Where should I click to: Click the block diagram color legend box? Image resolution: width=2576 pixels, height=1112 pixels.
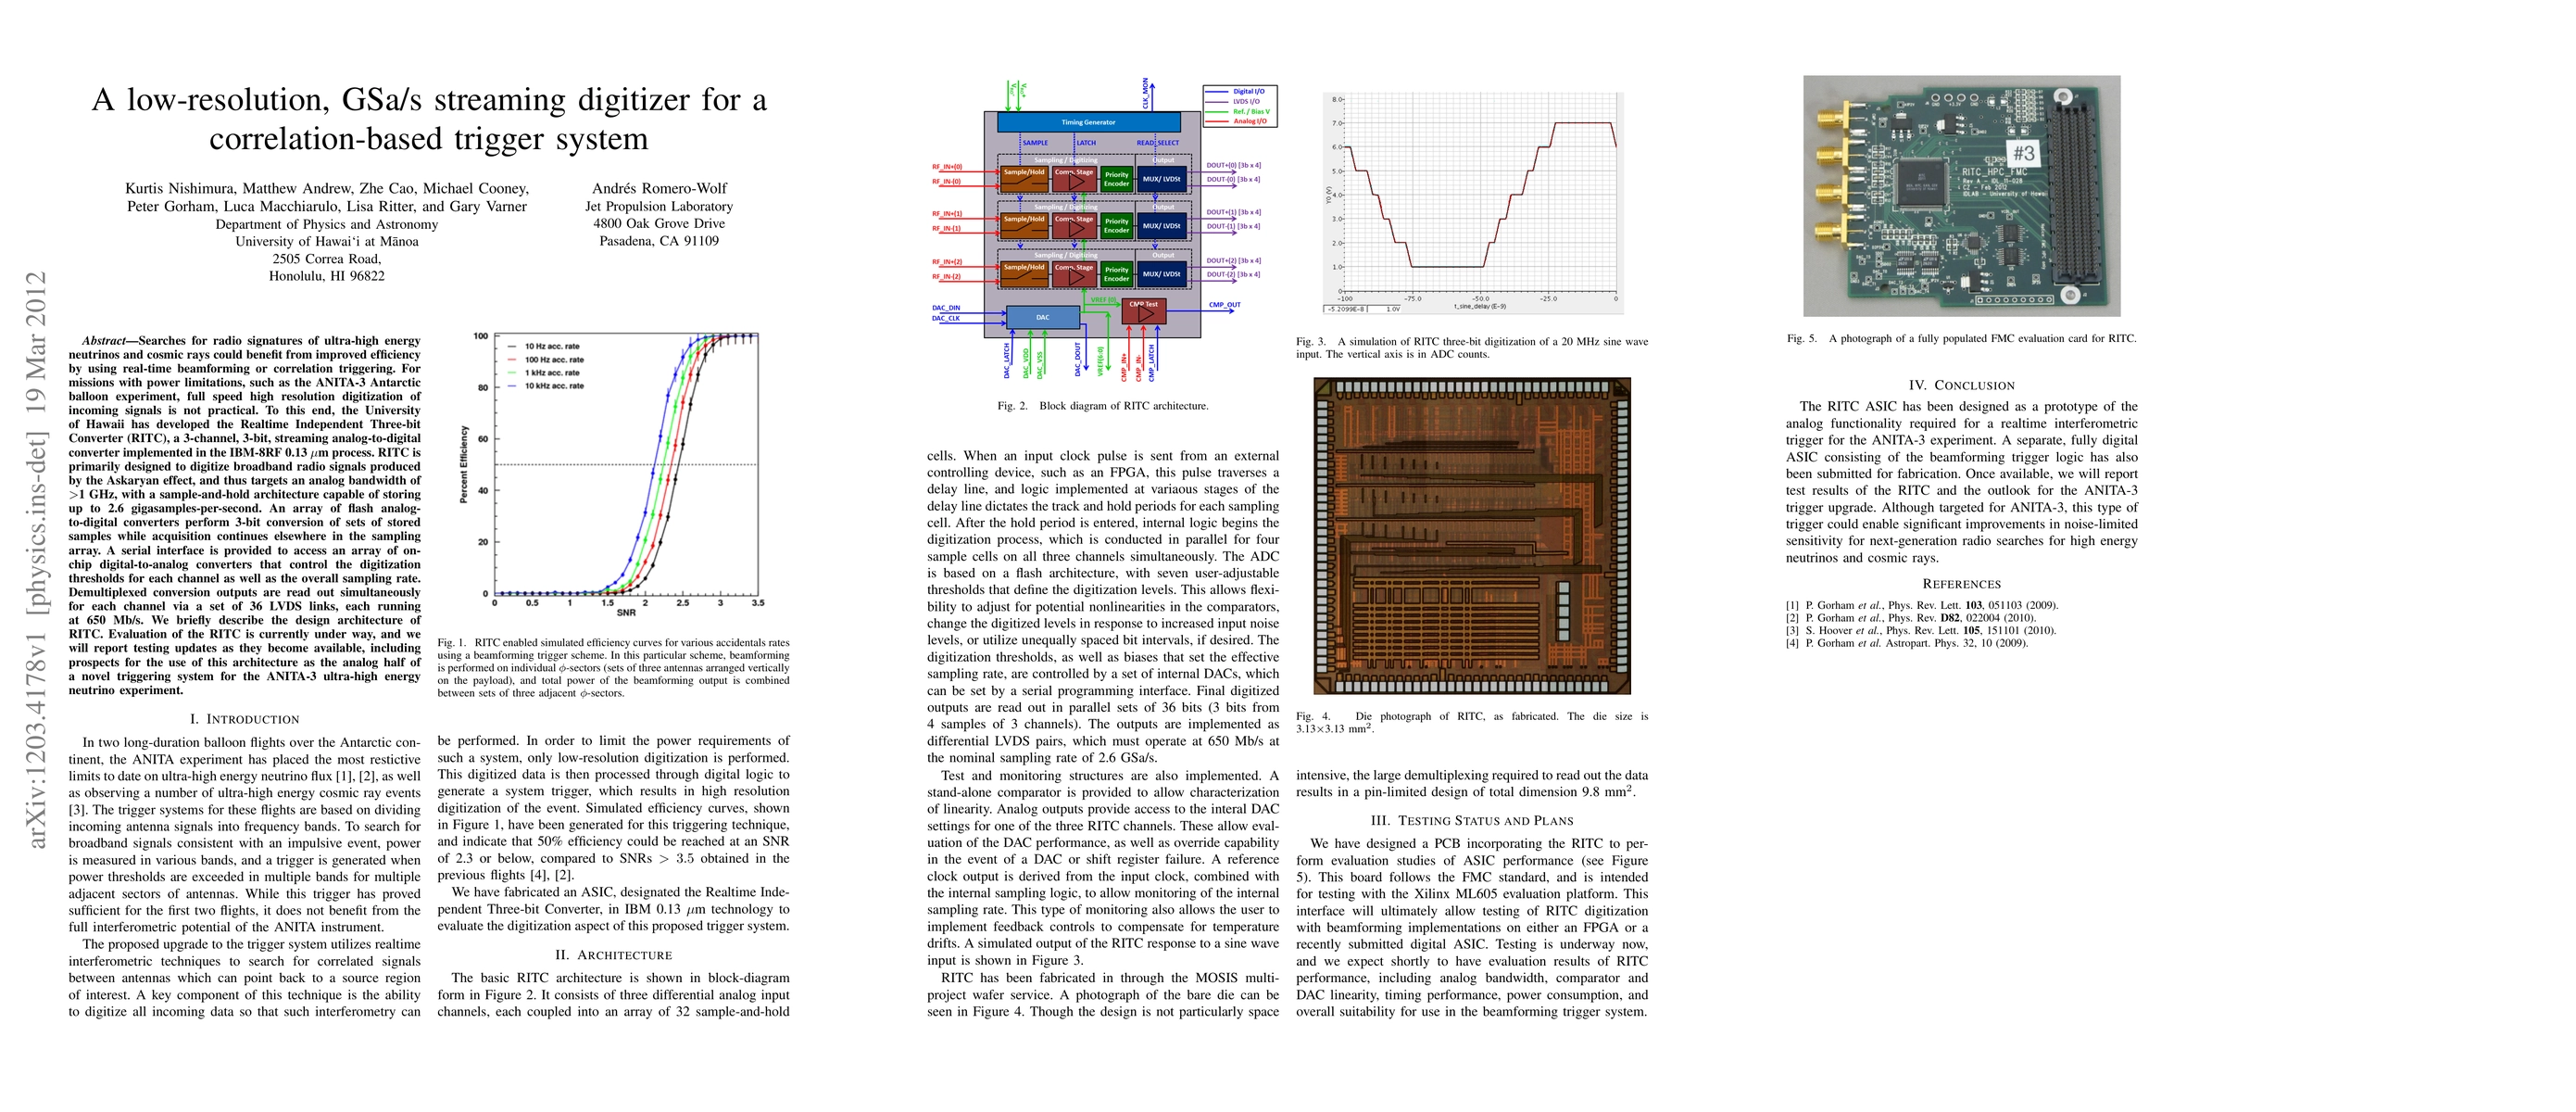[1240, 106]
